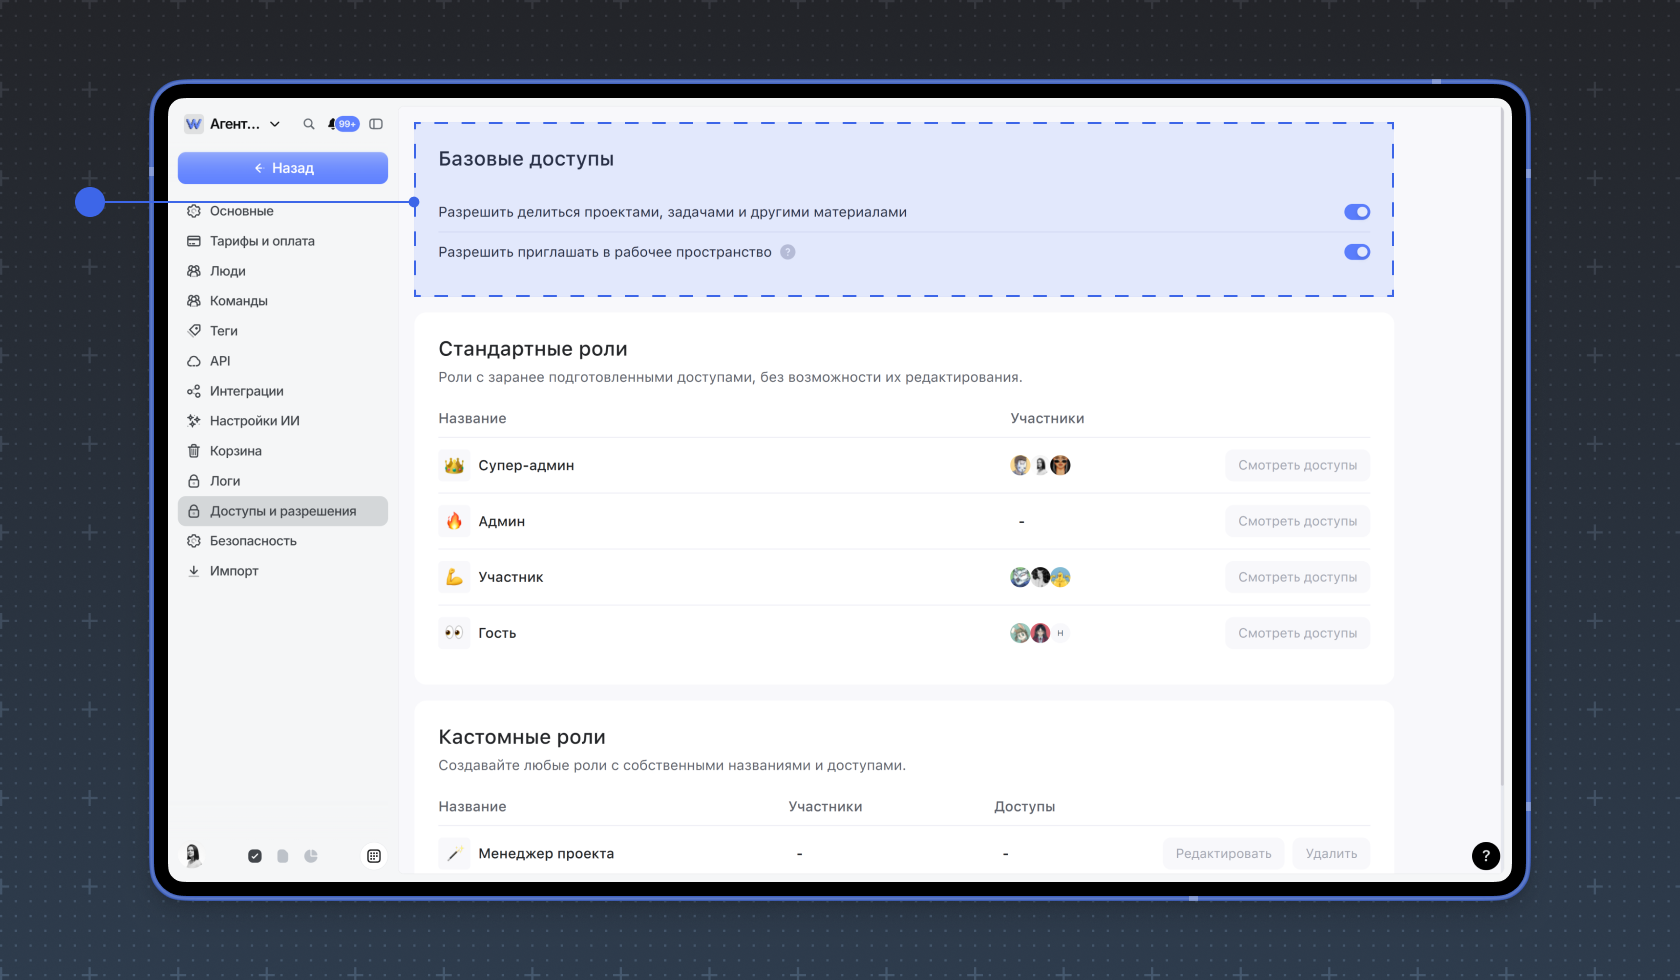Screen dimensions: 1680x980
Task: Click the help question mark next to invite setting
Action: [788, 252]
